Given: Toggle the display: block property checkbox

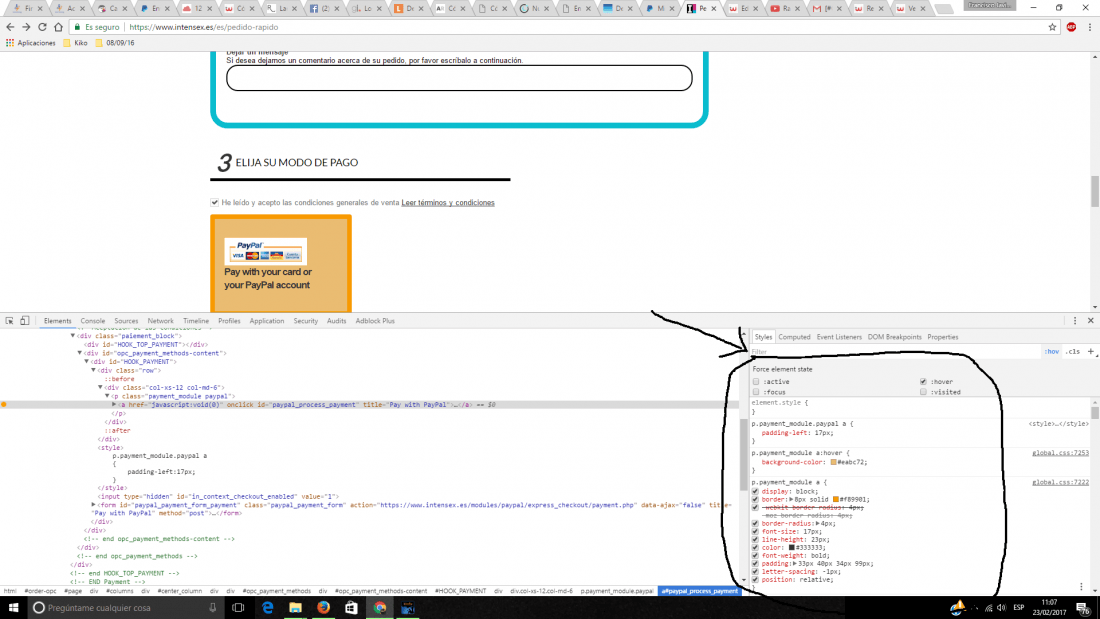Looking at the screenshot, I should [756, 491].
